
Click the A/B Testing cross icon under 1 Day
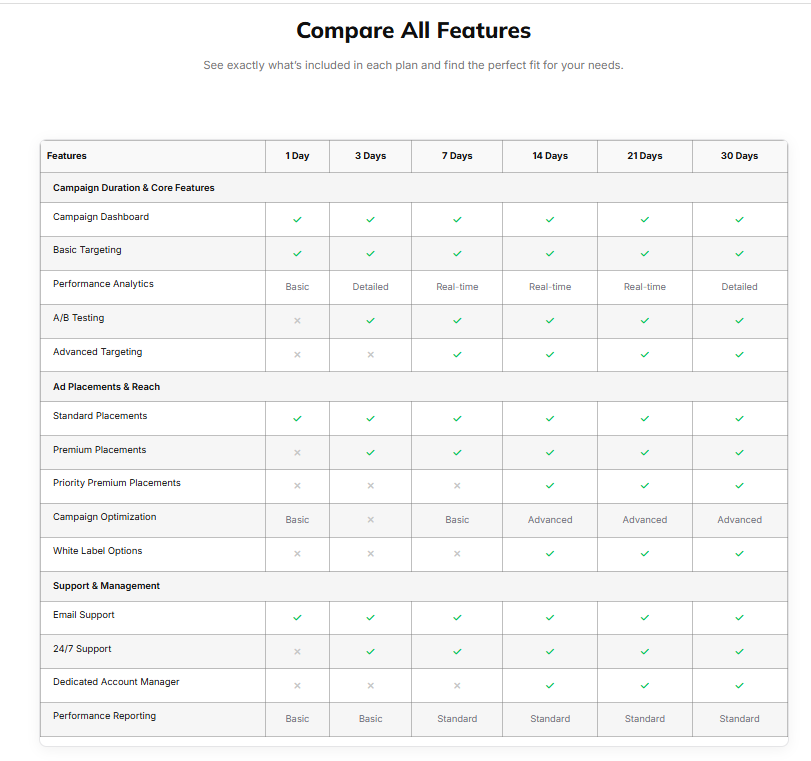pyautogui.click(x=297, y=321)
